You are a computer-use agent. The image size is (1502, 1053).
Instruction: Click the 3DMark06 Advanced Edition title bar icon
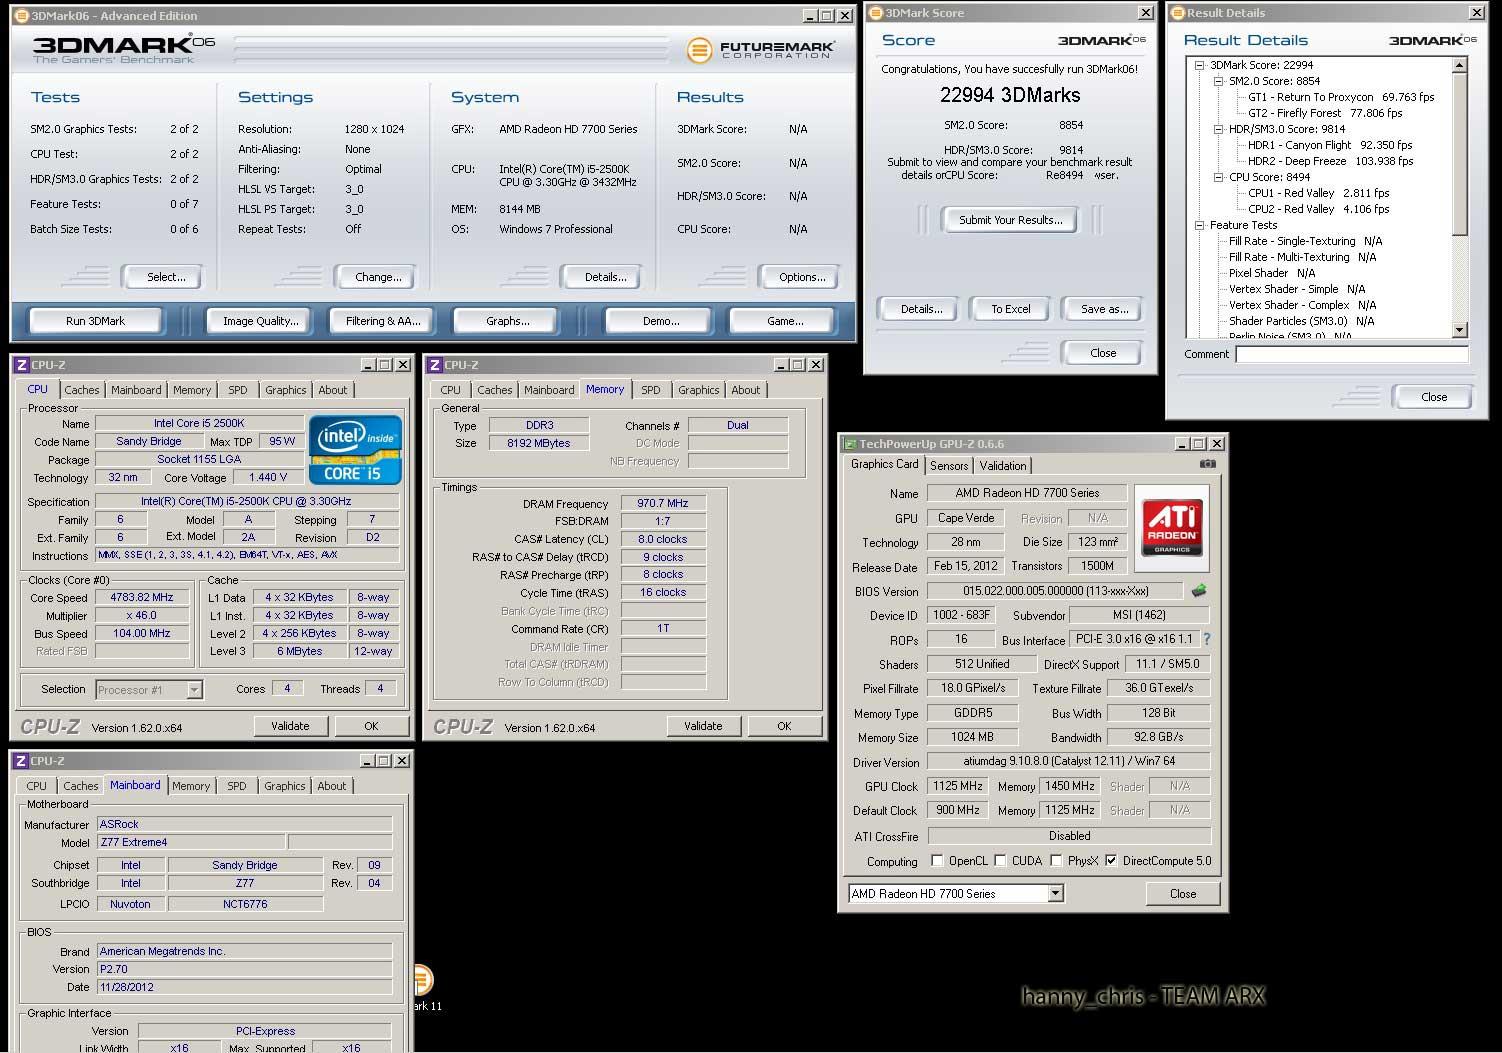point(22,16)
